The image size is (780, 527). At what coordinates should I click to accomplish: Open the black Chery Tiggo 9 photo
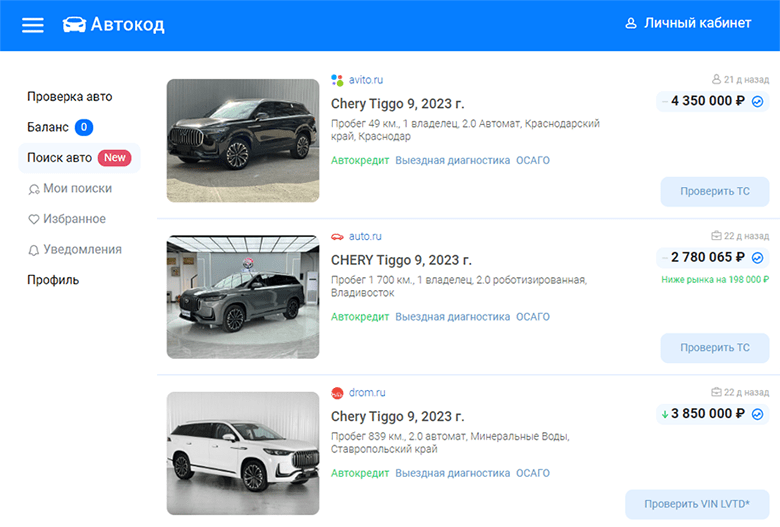[x=243, y=140]
